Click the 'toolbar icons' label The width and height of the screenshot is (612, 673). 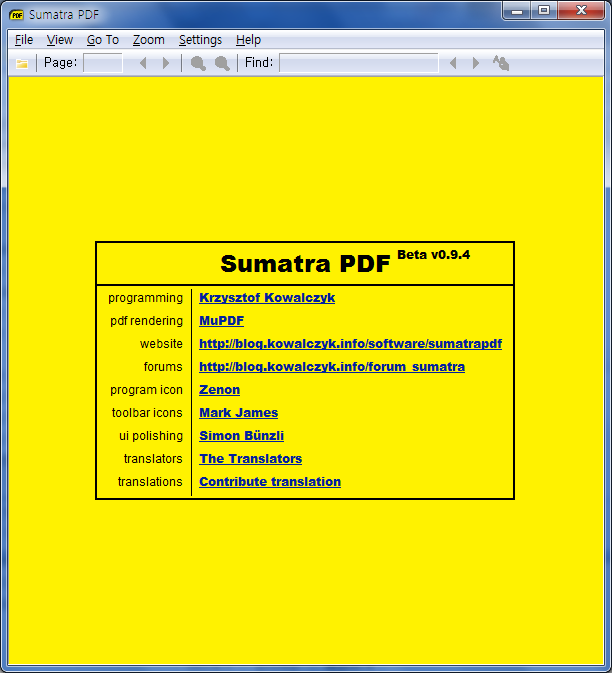147,413
